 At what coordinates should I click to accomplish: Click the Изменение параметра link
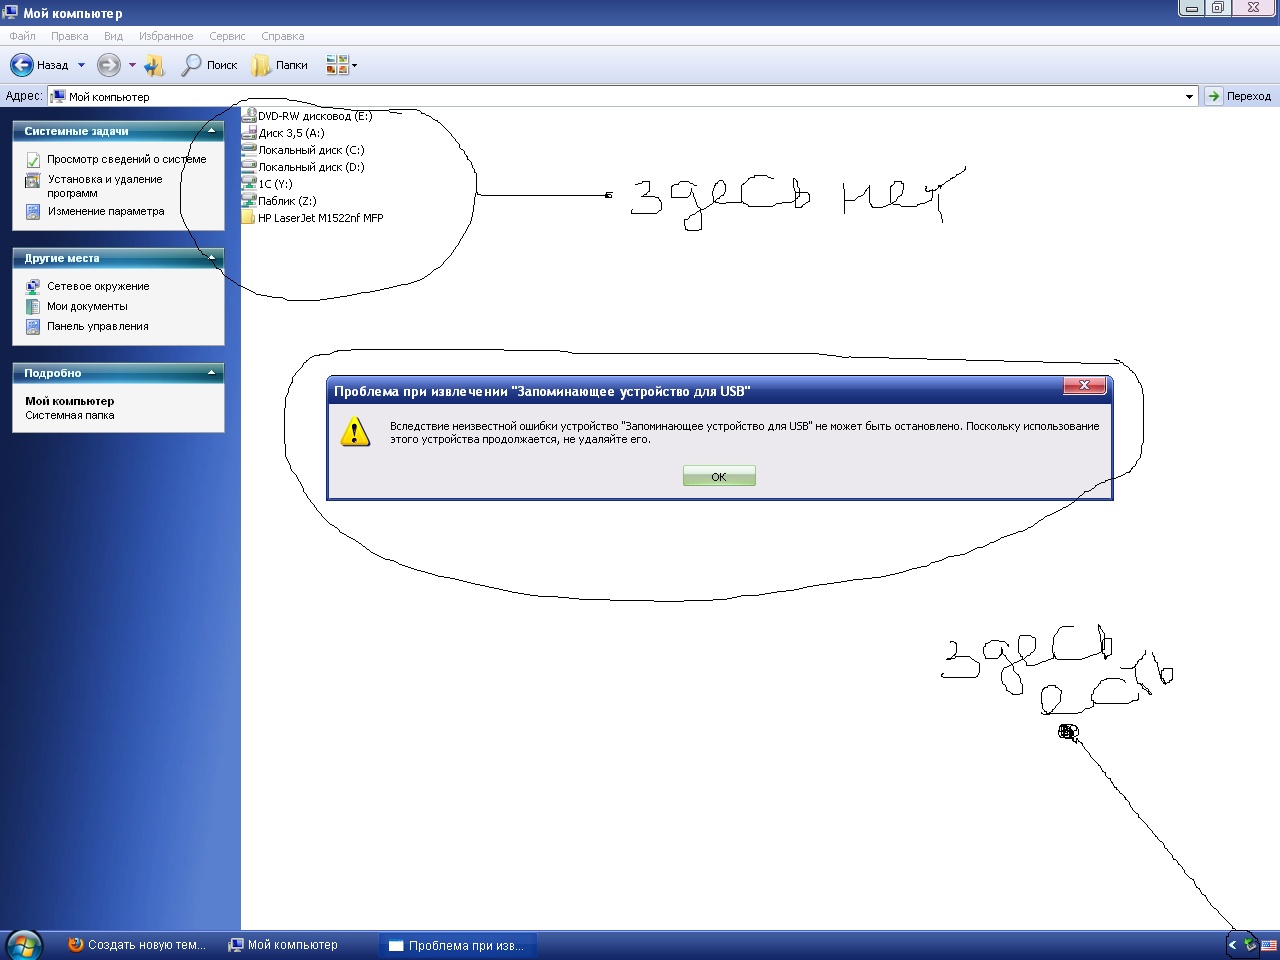[106, 212]
